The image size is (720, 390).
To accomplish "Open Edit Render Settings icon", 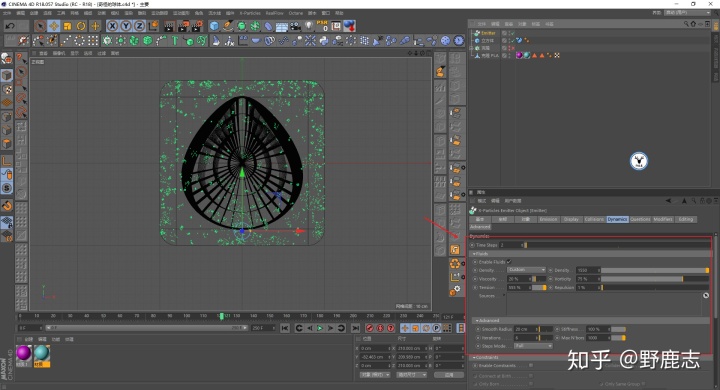I will [197, 26].
